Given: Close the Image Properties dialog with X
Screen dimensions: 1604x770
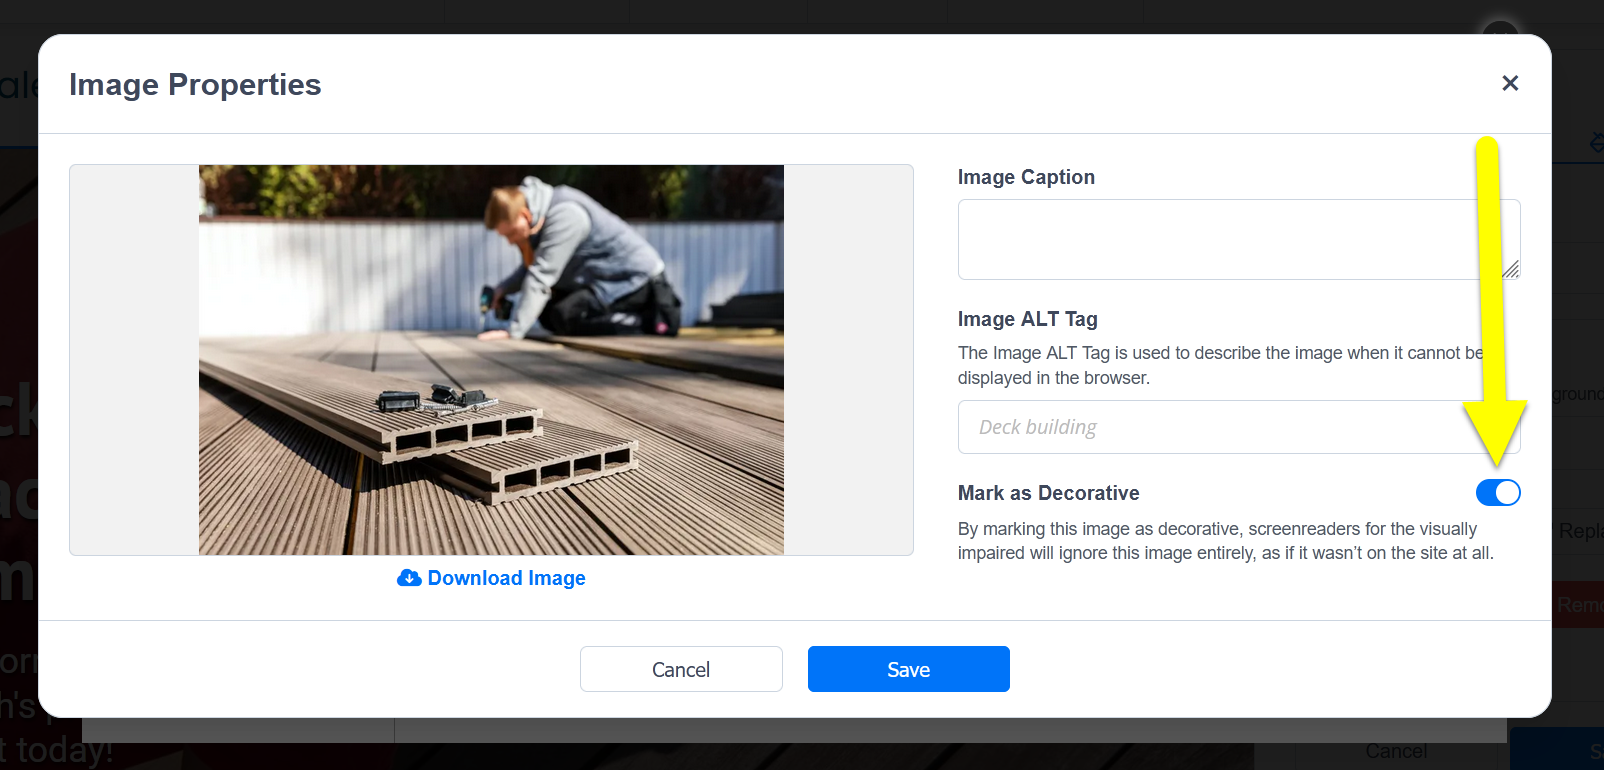Looking at the screenshot, I should (1510, 83).
